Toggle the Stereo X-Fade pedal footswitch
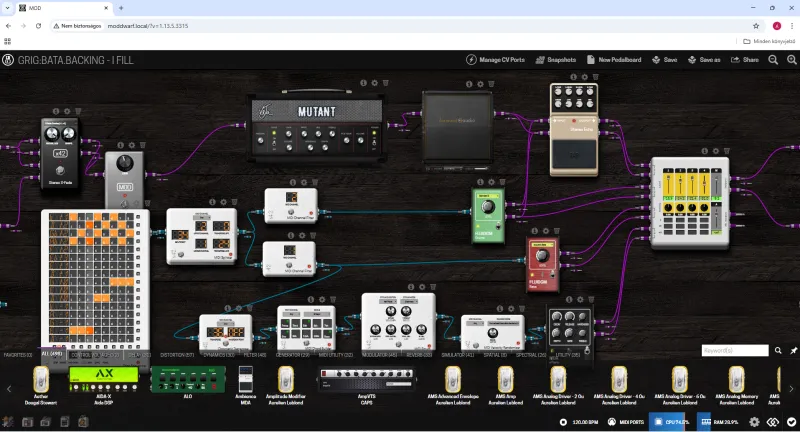The height and width of the screenshot is (432, 800). [60, 170]
